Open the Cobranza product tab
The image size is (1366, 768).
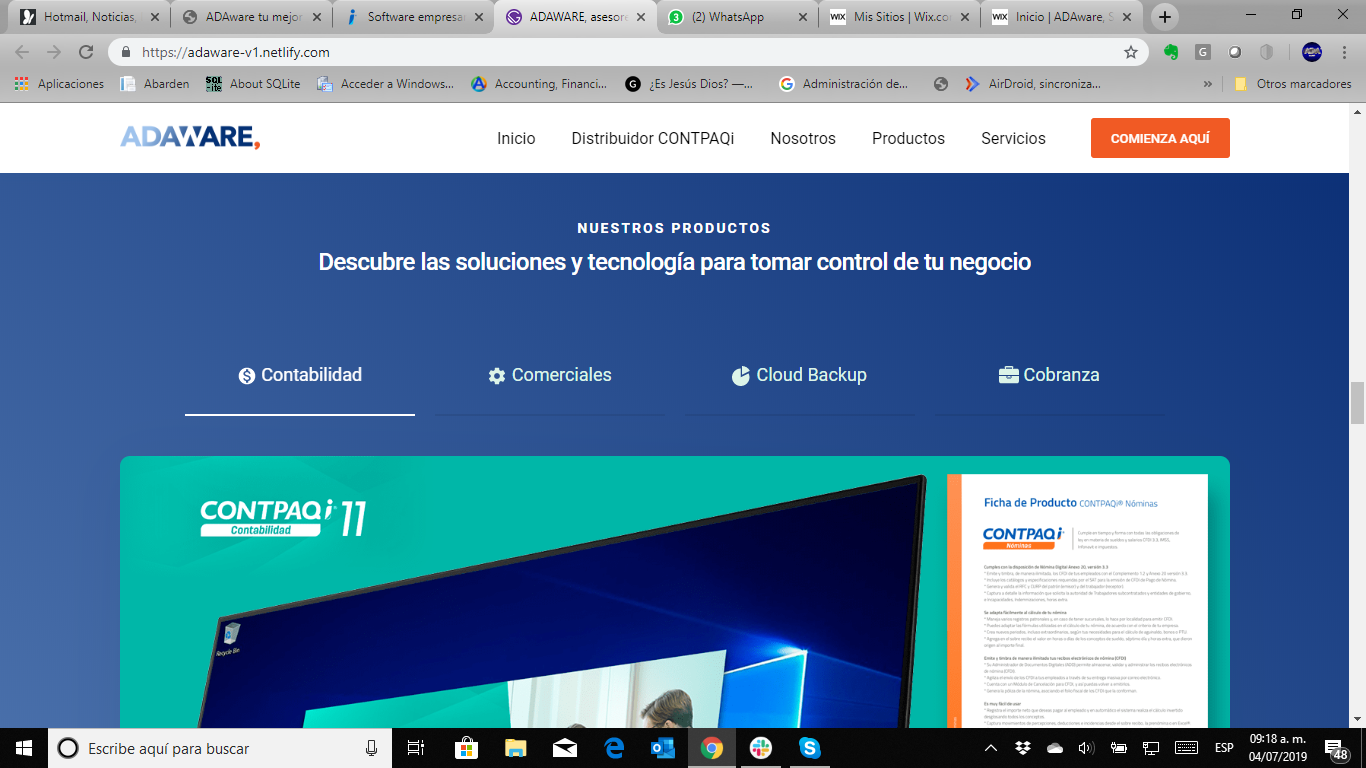pyautogui.click(x=1049, y=375)
